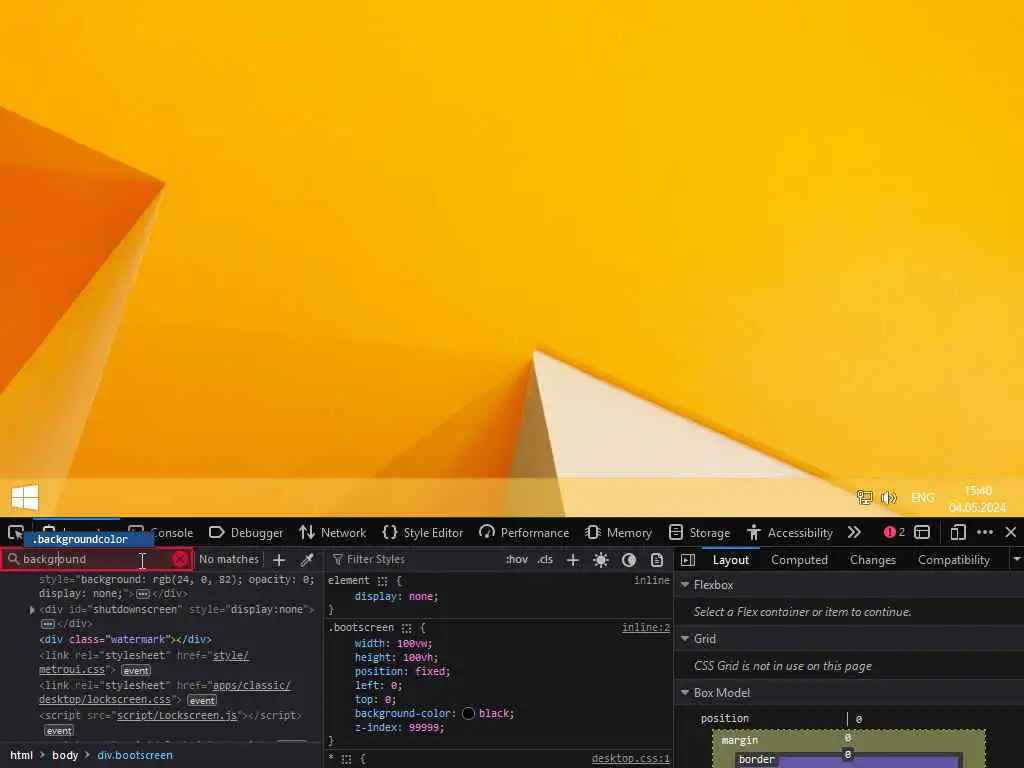Click the Storage tab icon
The height and width of the screenshot is (768, 1024).
(676, 532)
